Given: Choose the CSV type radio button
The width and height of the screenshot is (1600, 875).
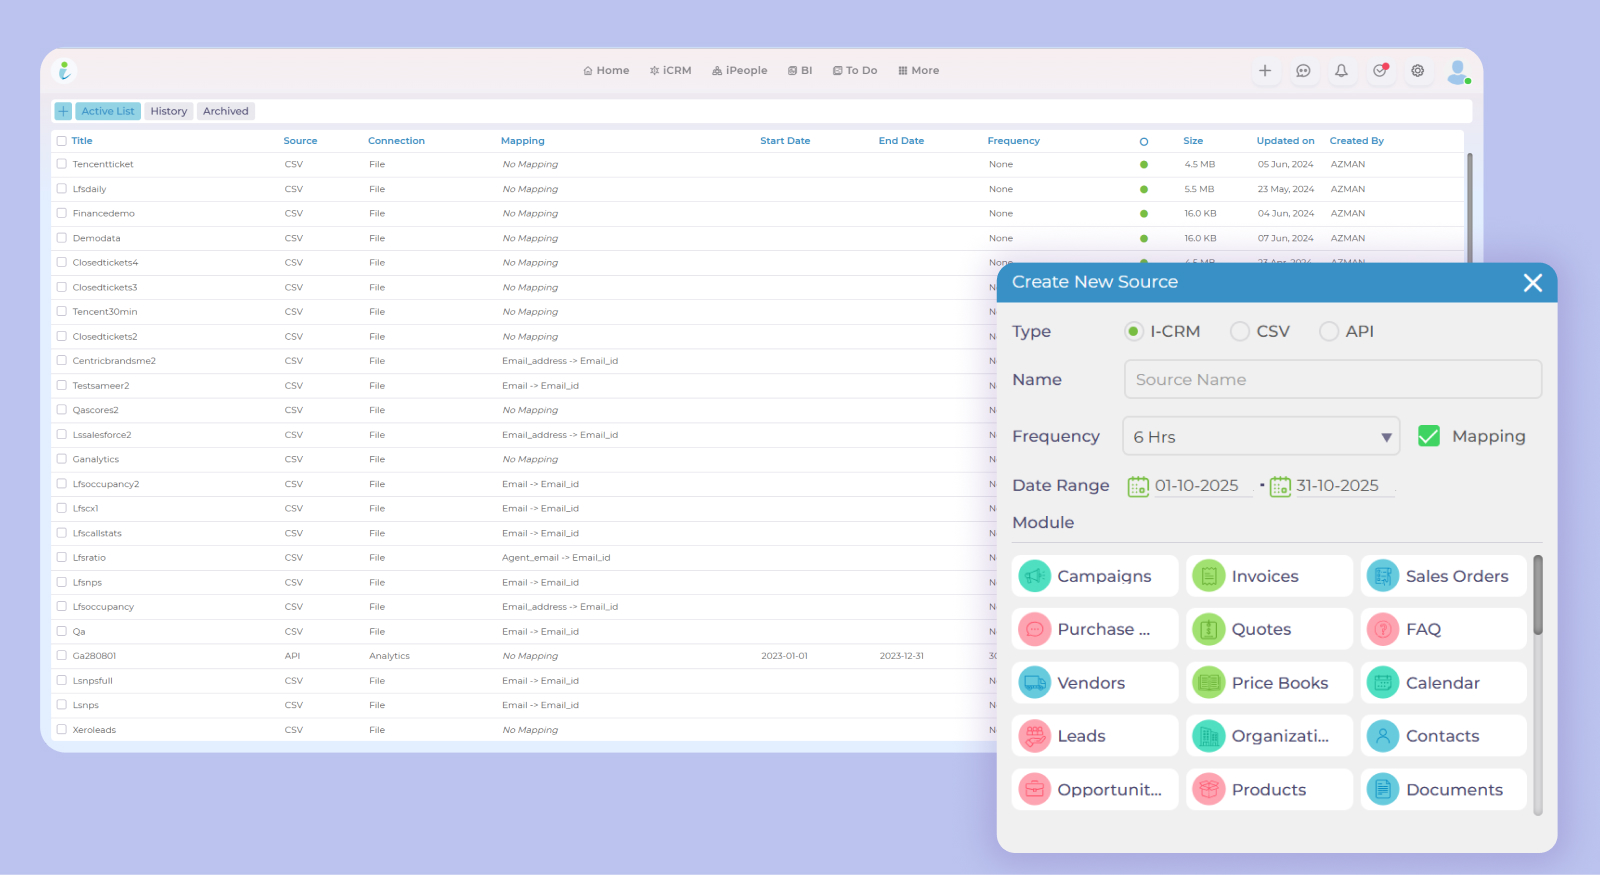Looking at the screenshot, I should point(1240,332).
